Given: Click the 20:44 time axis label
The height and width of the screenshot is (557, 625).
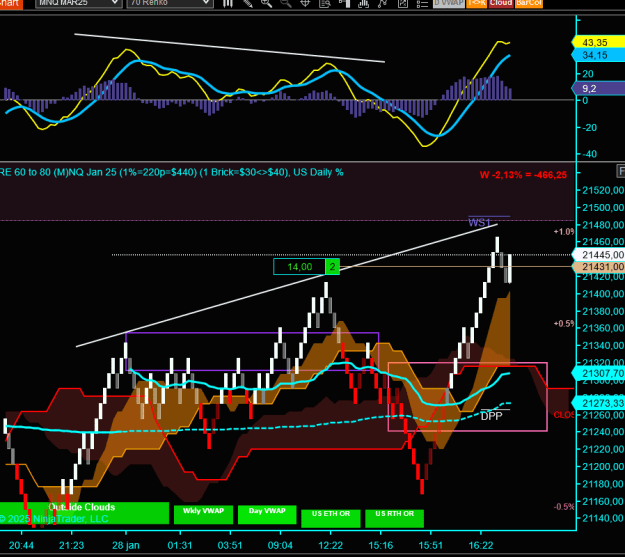Looking at the screenshot, I should coord(21,545).
